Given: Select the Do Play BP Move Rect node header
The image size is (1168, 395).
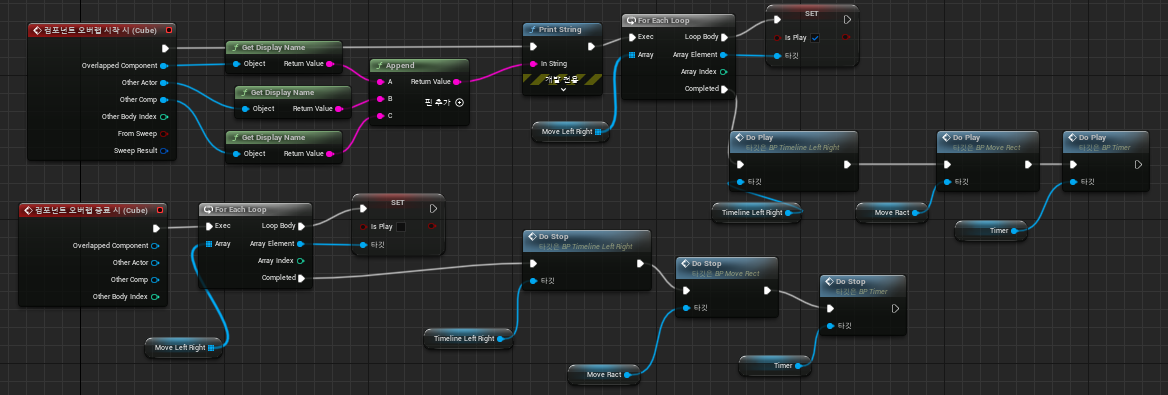Looking at the screenshot, I should 987,143.
